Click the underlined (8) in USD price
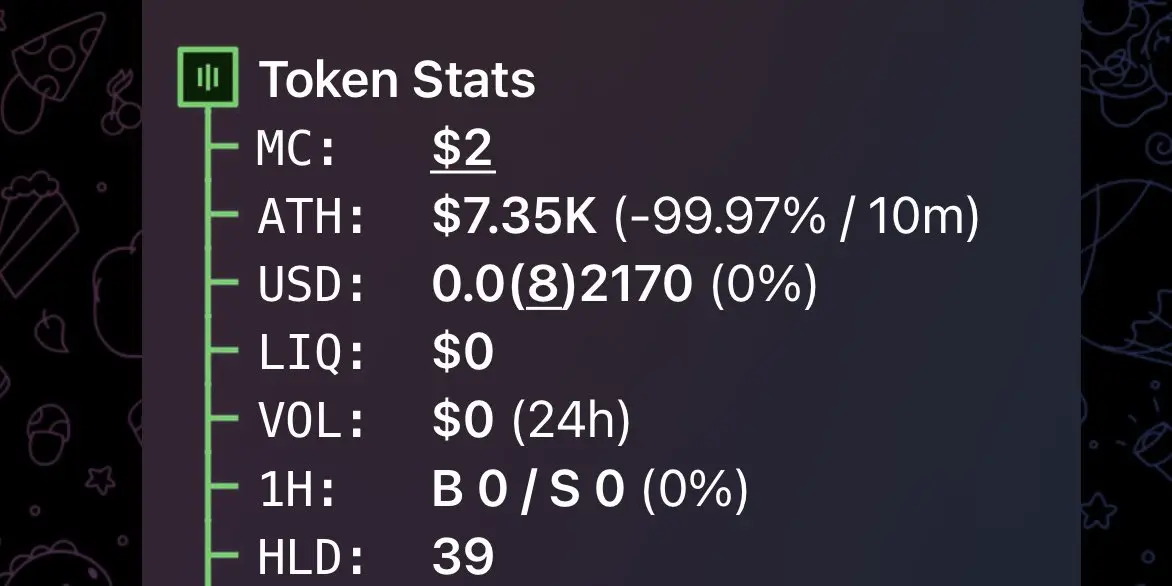The width and height of the screenshot is (1172, 586). pos(543,285)
